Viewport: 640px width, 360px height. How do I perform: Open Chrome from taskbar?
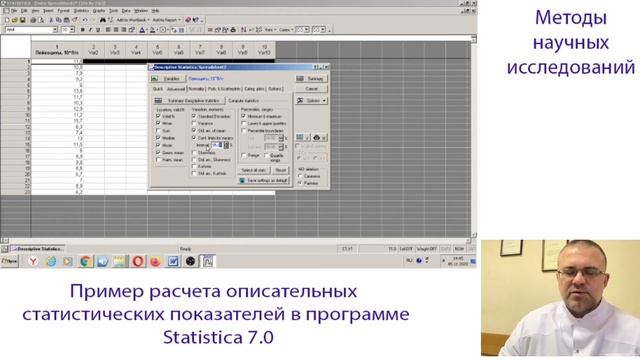pos(85,261)
